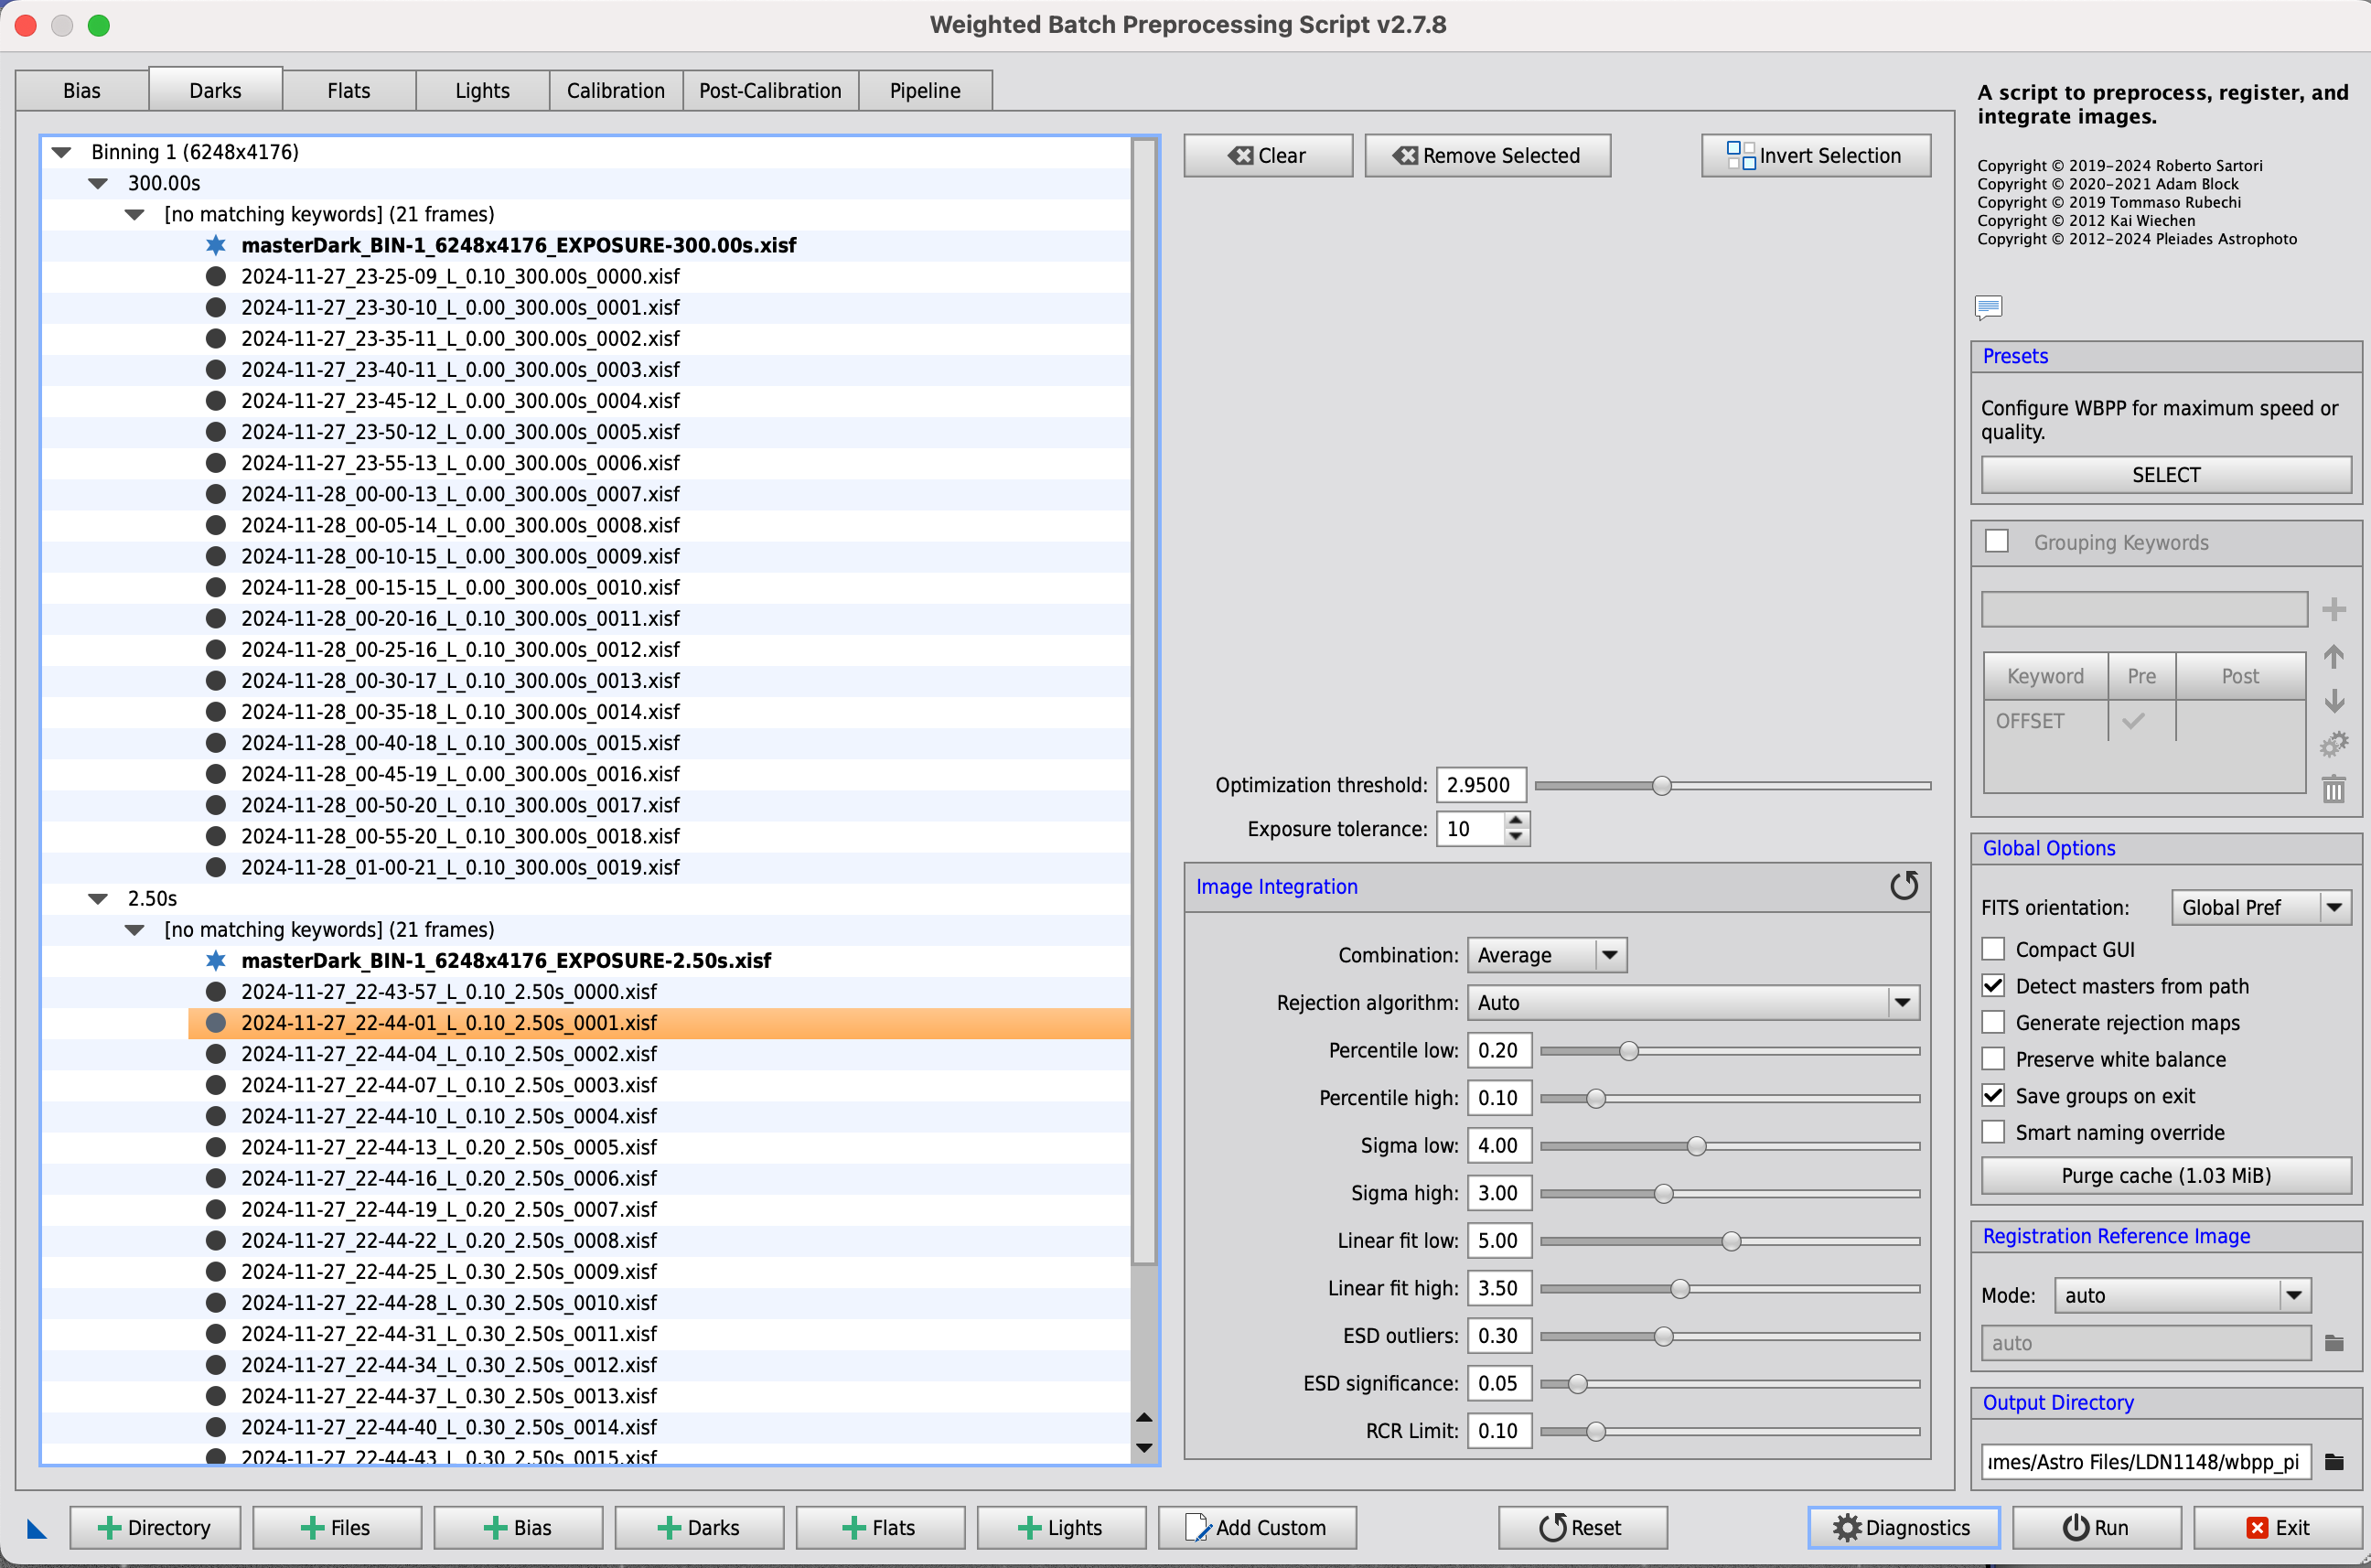
Task: Collapse the 300.00s no matching keywords node
Action: coord(135,214)
